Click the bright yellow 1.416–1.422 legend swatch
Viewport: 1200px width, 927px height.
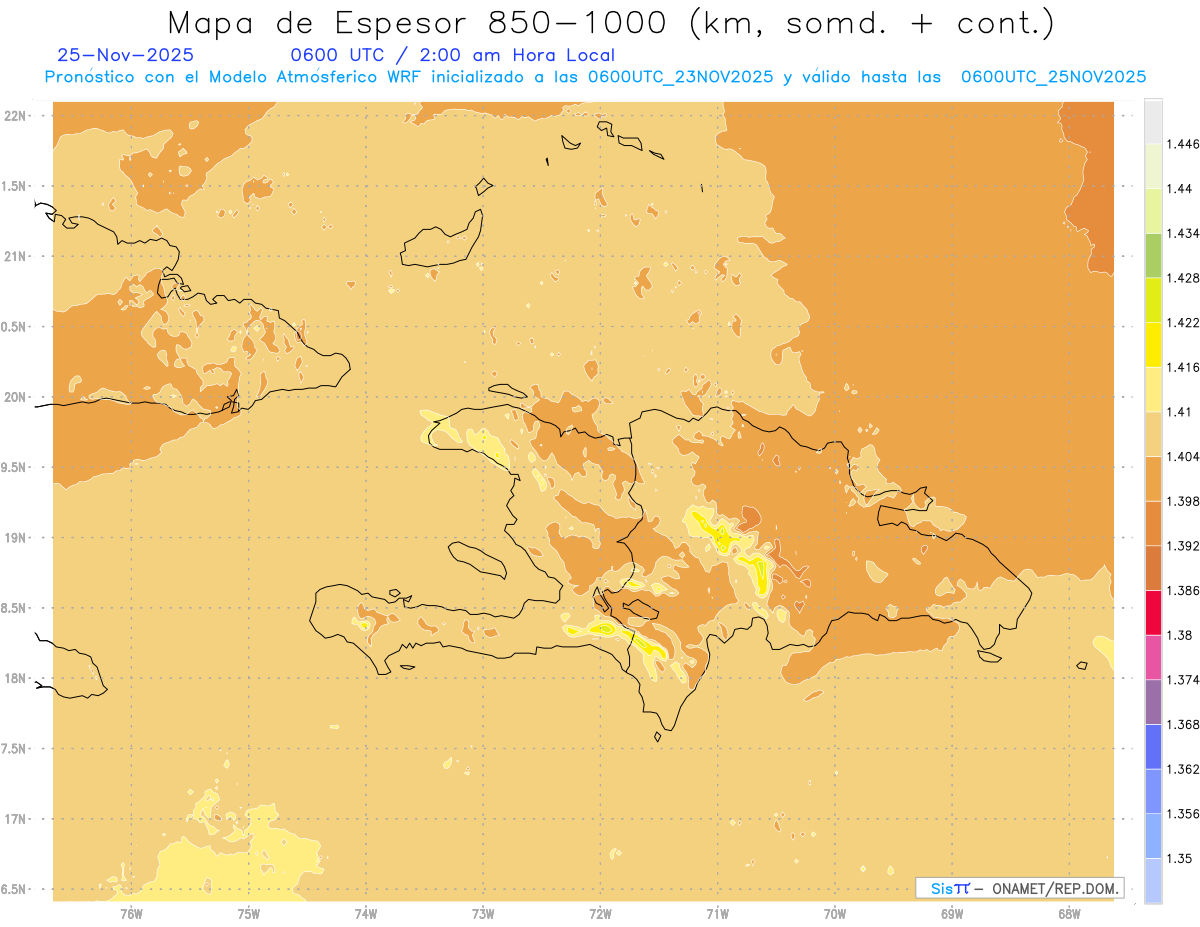[1153, 344]
